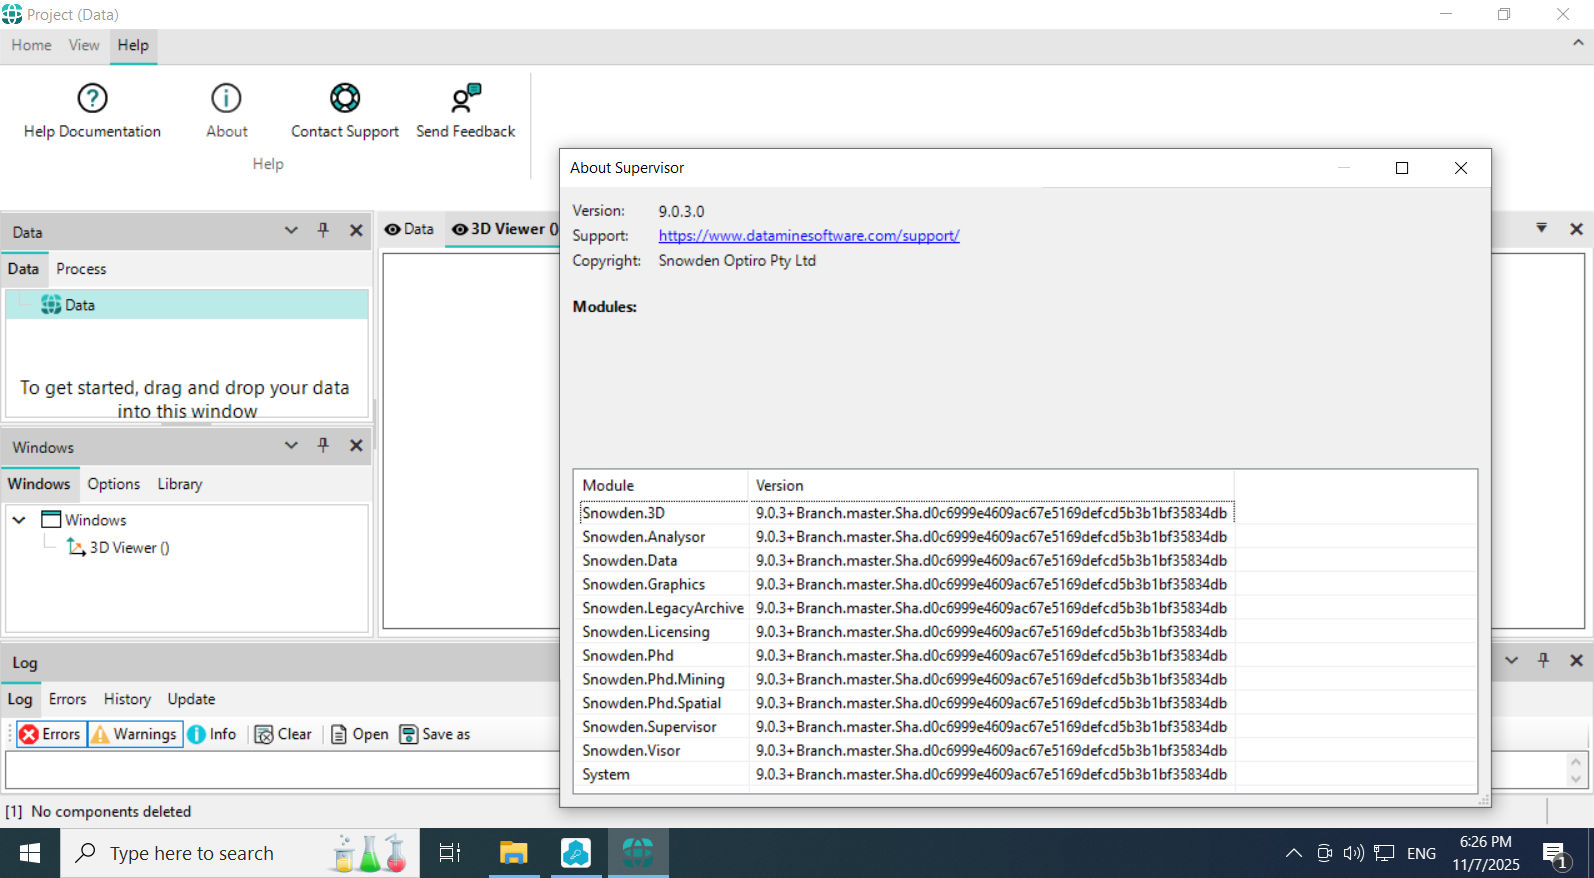Pin the Windows panel
Image resolution: width=1594 pixels, height=878 pixels.
tap(323, 446)
